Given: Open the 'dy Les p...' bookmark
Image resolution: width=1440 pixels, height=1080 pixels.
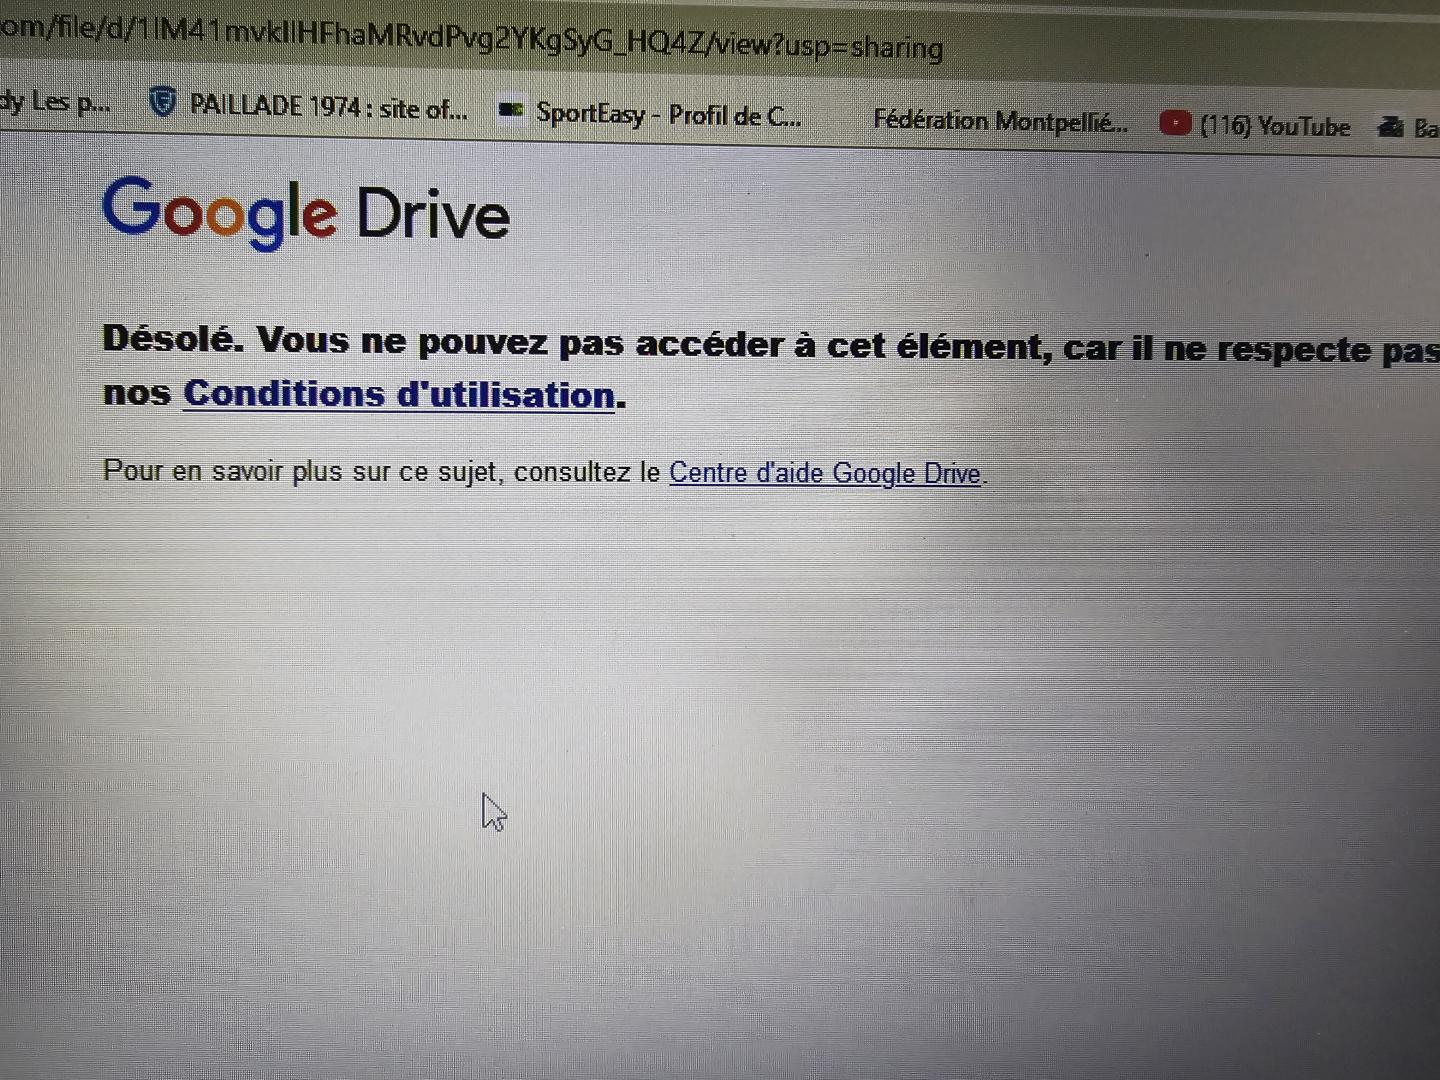Looking at the screenshot, I should [55, 101].
